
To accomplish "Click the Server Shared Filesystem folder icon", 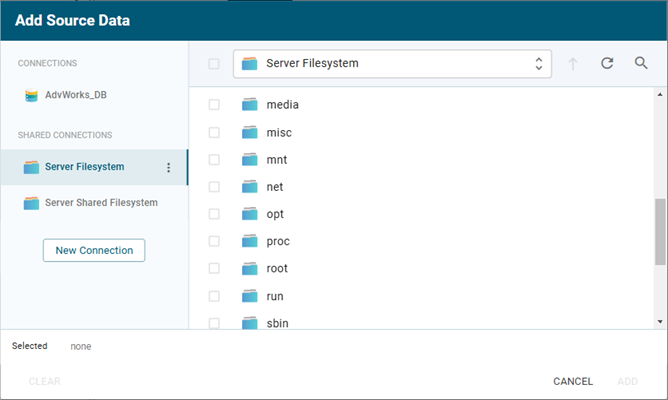I will pos(31,203).
